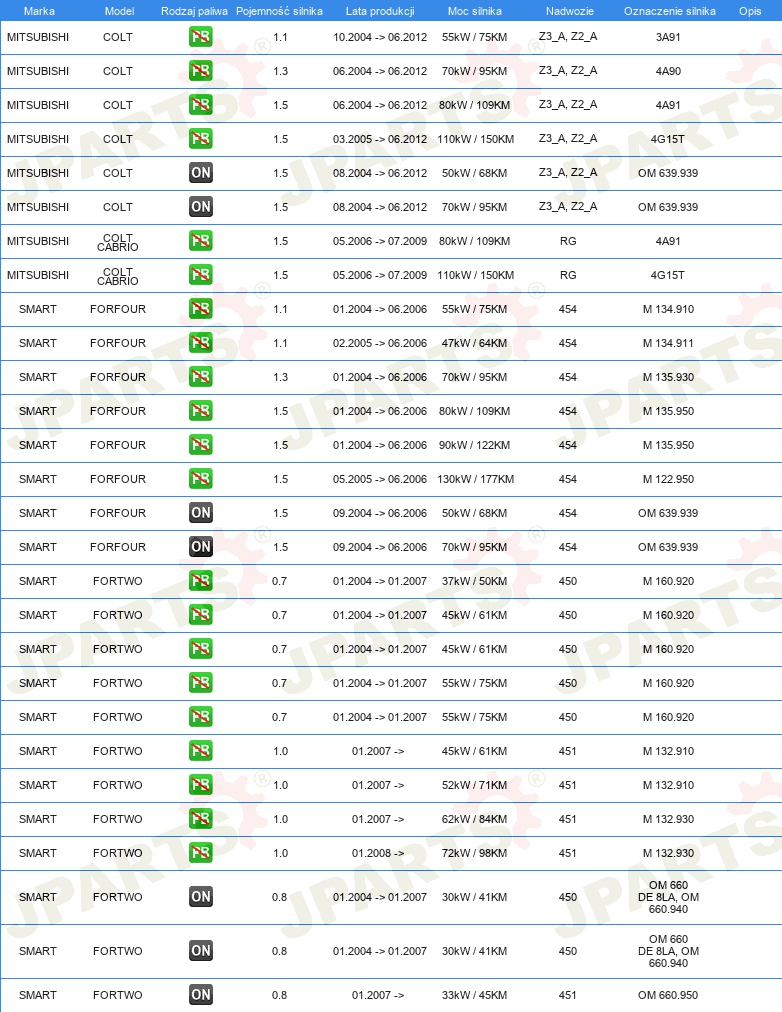Select engine code 4A90

(668, 71)
